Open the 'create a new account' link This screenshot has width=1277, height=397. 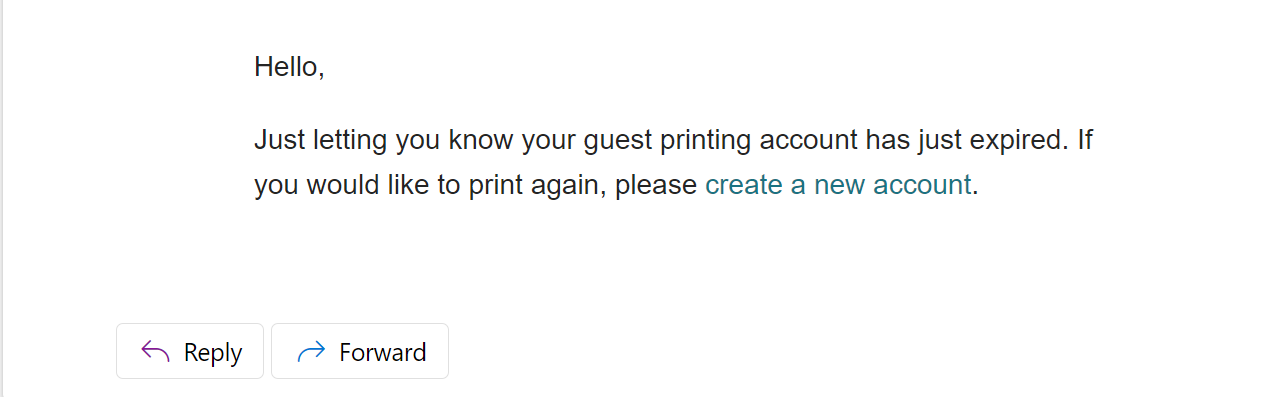838,185
